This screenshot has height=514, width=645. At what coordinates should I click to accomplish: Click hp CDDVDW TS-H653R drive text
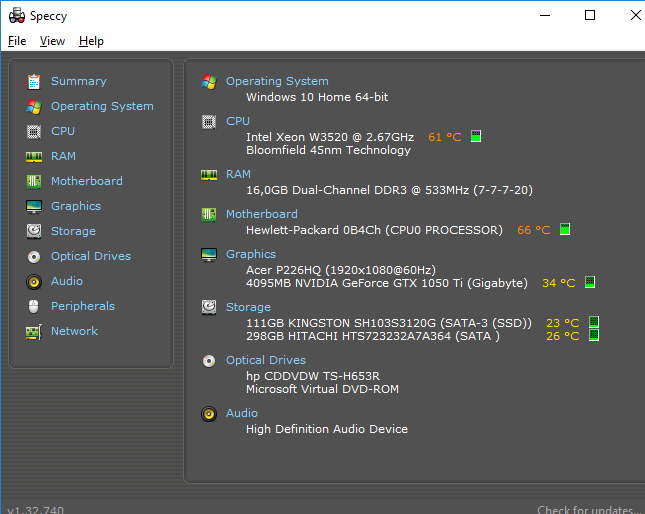(x=313, y=376)
